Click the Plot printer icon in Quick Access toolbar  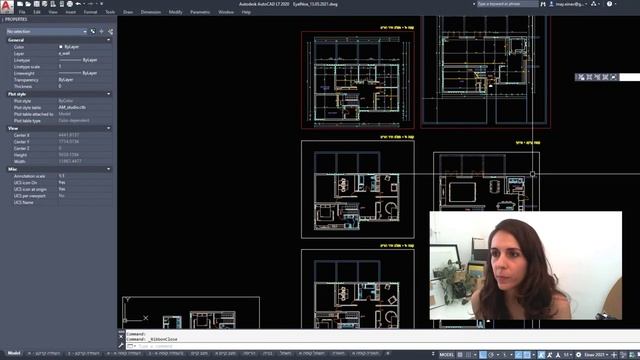point(70,4)
